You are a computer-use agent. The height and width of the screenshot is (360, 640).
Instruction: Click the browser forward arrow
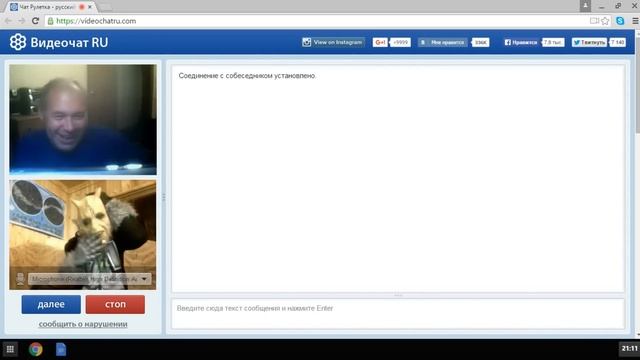[22, 21]
